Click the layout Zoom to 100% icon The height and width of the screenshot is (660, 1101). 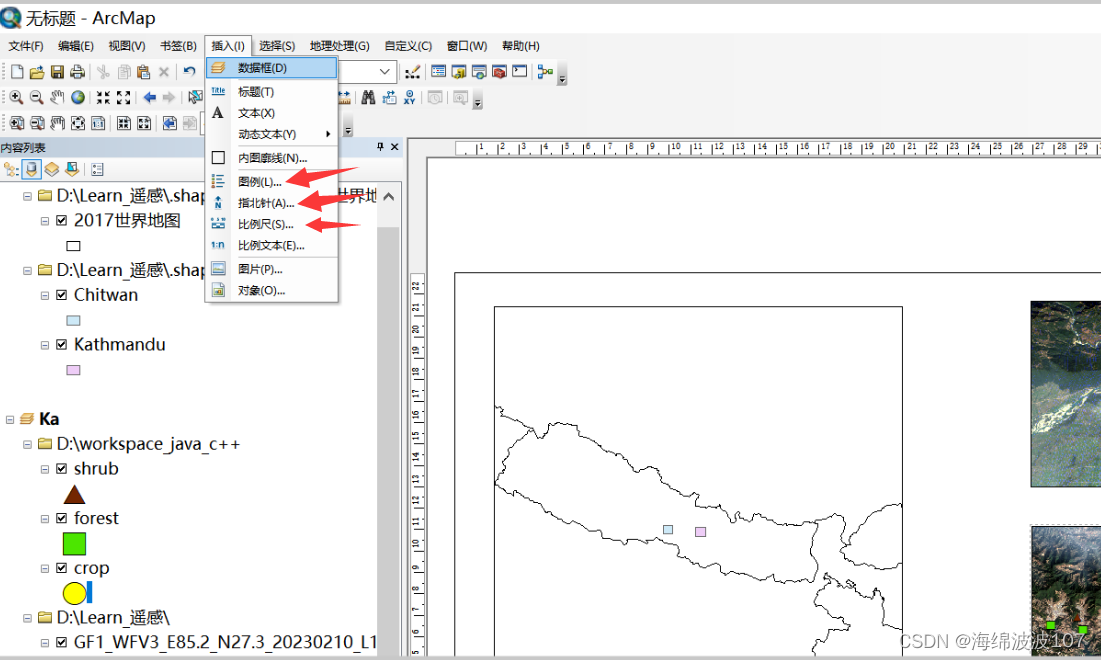98,124
